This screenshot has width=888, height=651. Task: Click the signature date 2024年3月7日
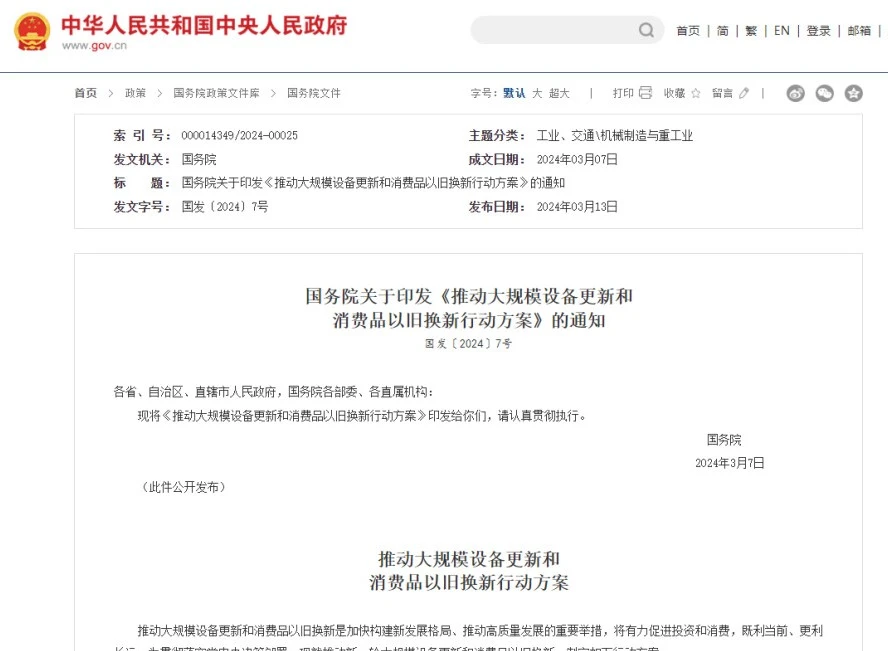(x=730, y=463)
